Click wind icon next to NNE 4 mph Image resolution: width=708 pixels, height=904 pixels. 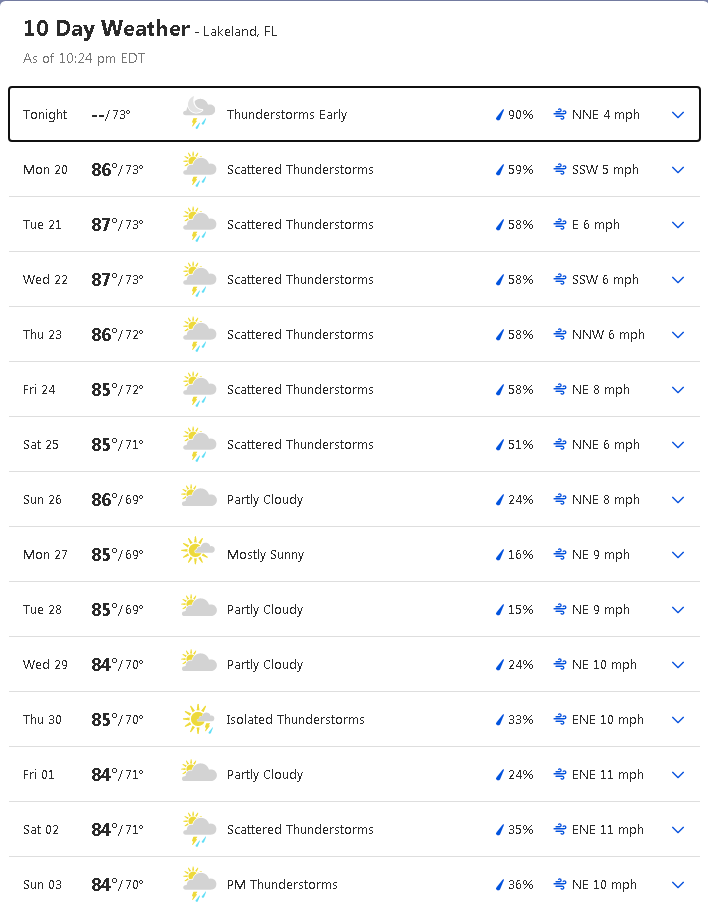pyautogui.click(x=560, y=115)
